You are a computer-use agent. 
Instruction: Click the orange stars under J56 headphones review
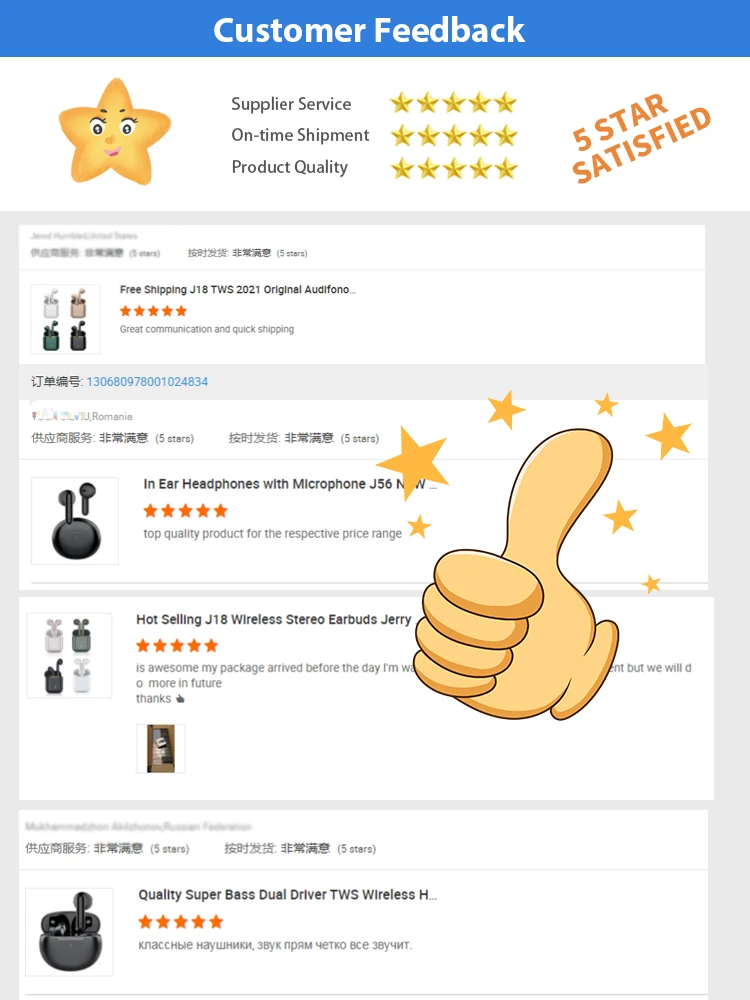click(x=186, y=511)
